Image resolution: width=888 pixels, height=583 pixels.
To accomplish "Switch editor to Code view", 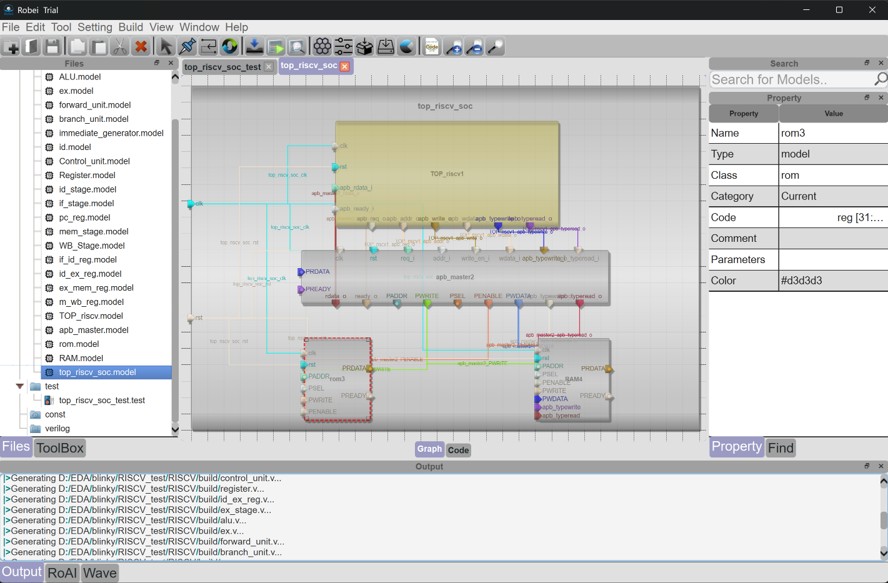I will [458, 450].
